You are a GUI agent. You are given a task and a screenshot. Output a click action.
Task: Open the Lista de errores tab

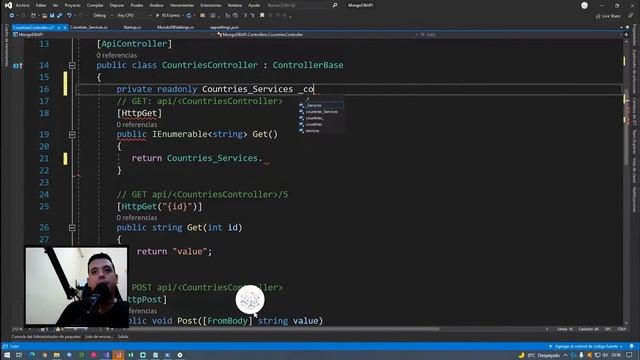99,337
